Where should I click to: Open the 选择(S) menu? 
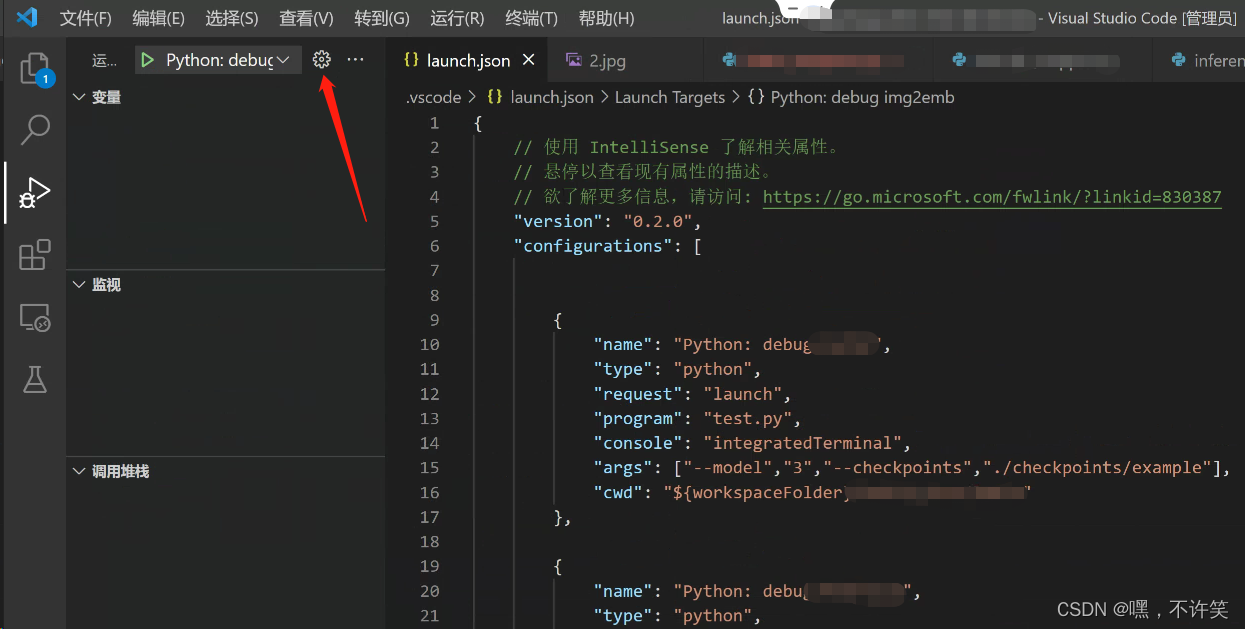coord(232,18)
